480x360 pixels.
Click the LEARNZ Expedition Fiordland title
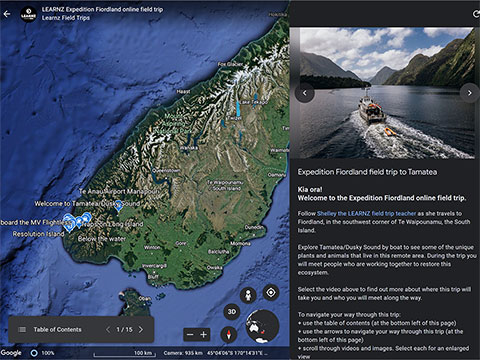tap(102, 9)
